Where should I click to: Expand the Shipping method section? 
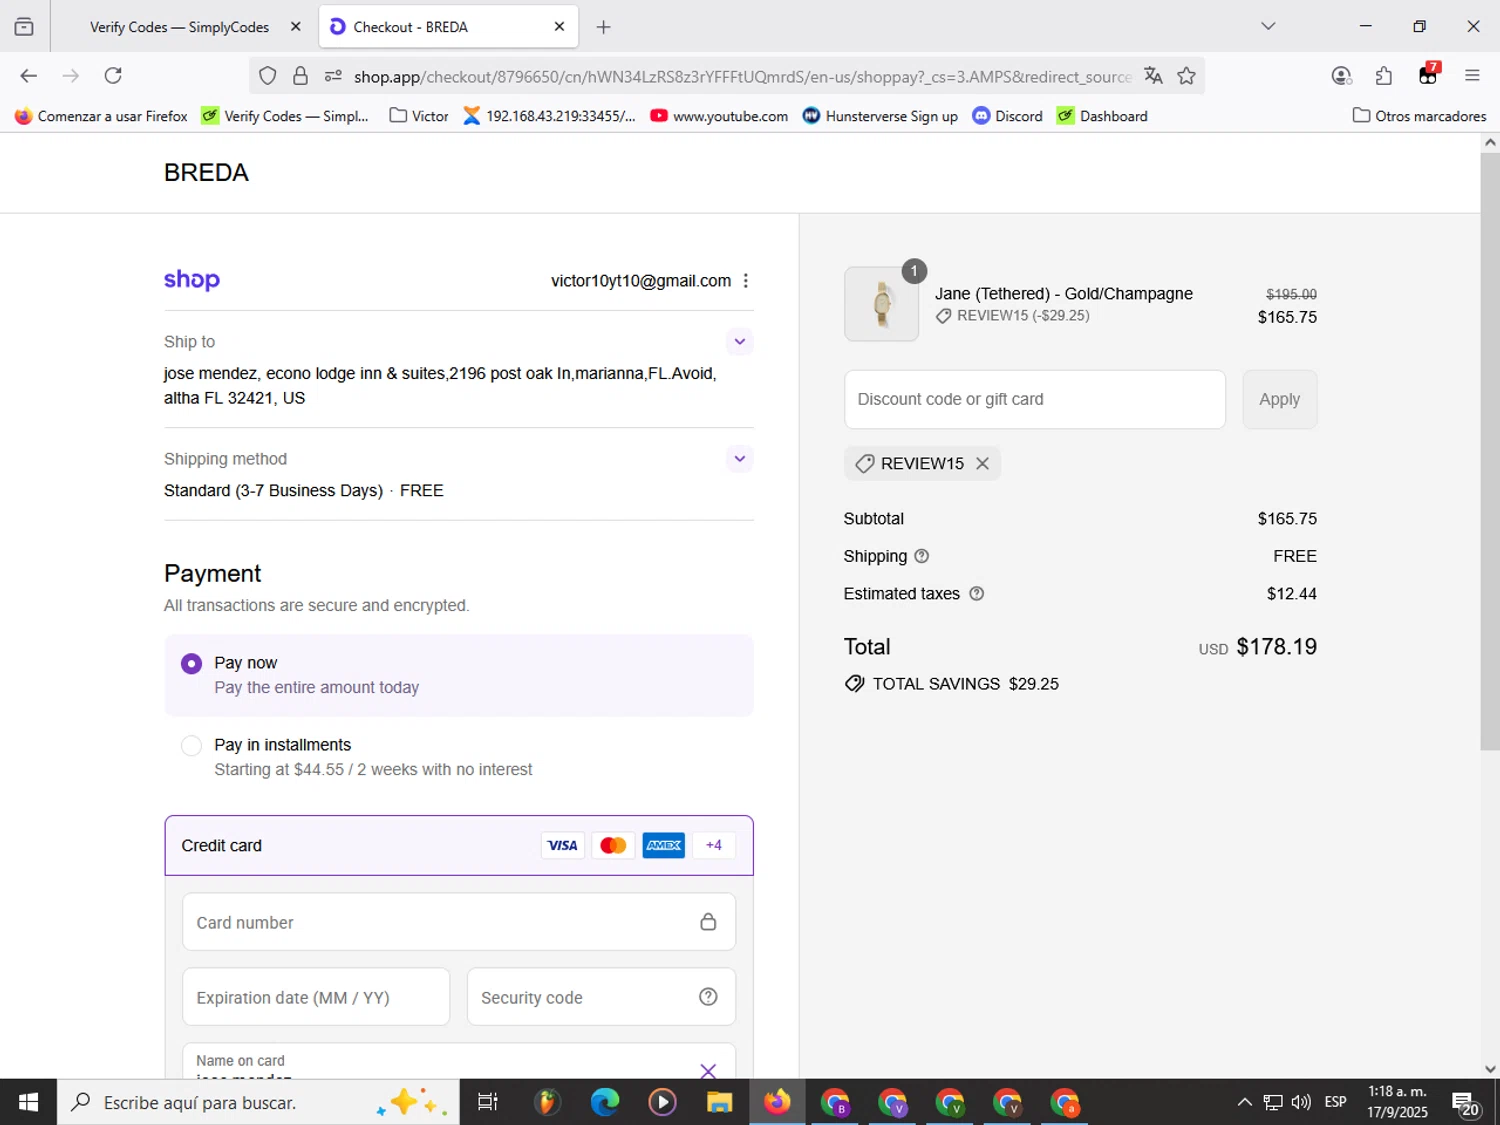click(x=739, y=459)
